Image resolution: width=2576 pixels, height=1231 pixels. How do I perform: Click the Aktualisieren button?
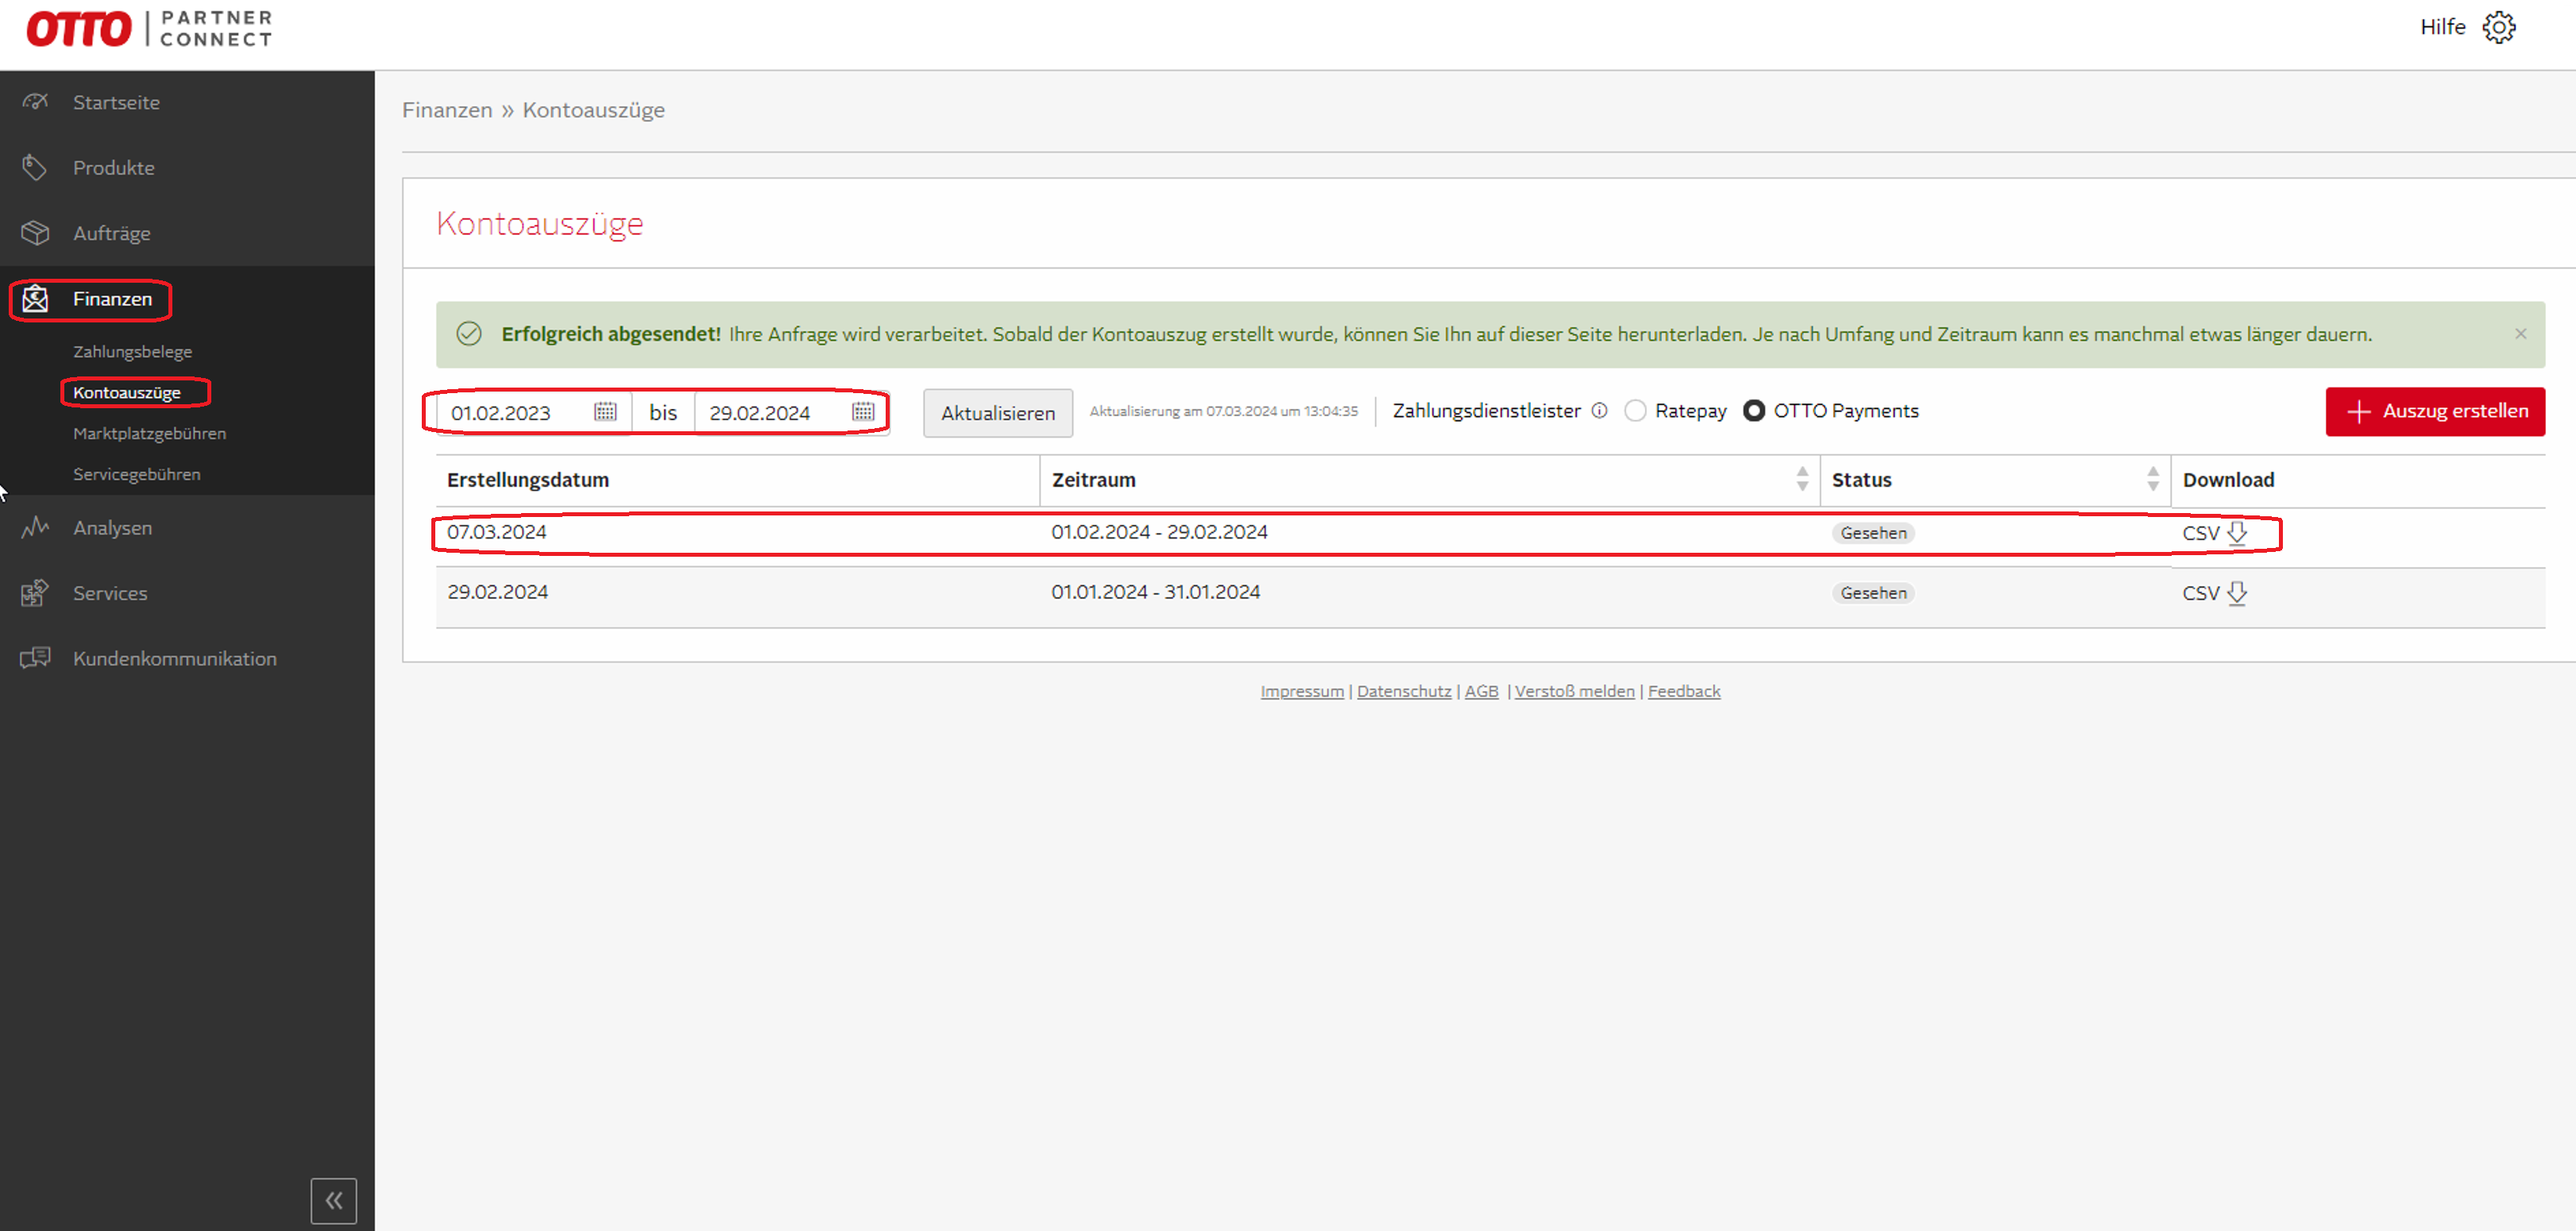click(x=997, y=413)
